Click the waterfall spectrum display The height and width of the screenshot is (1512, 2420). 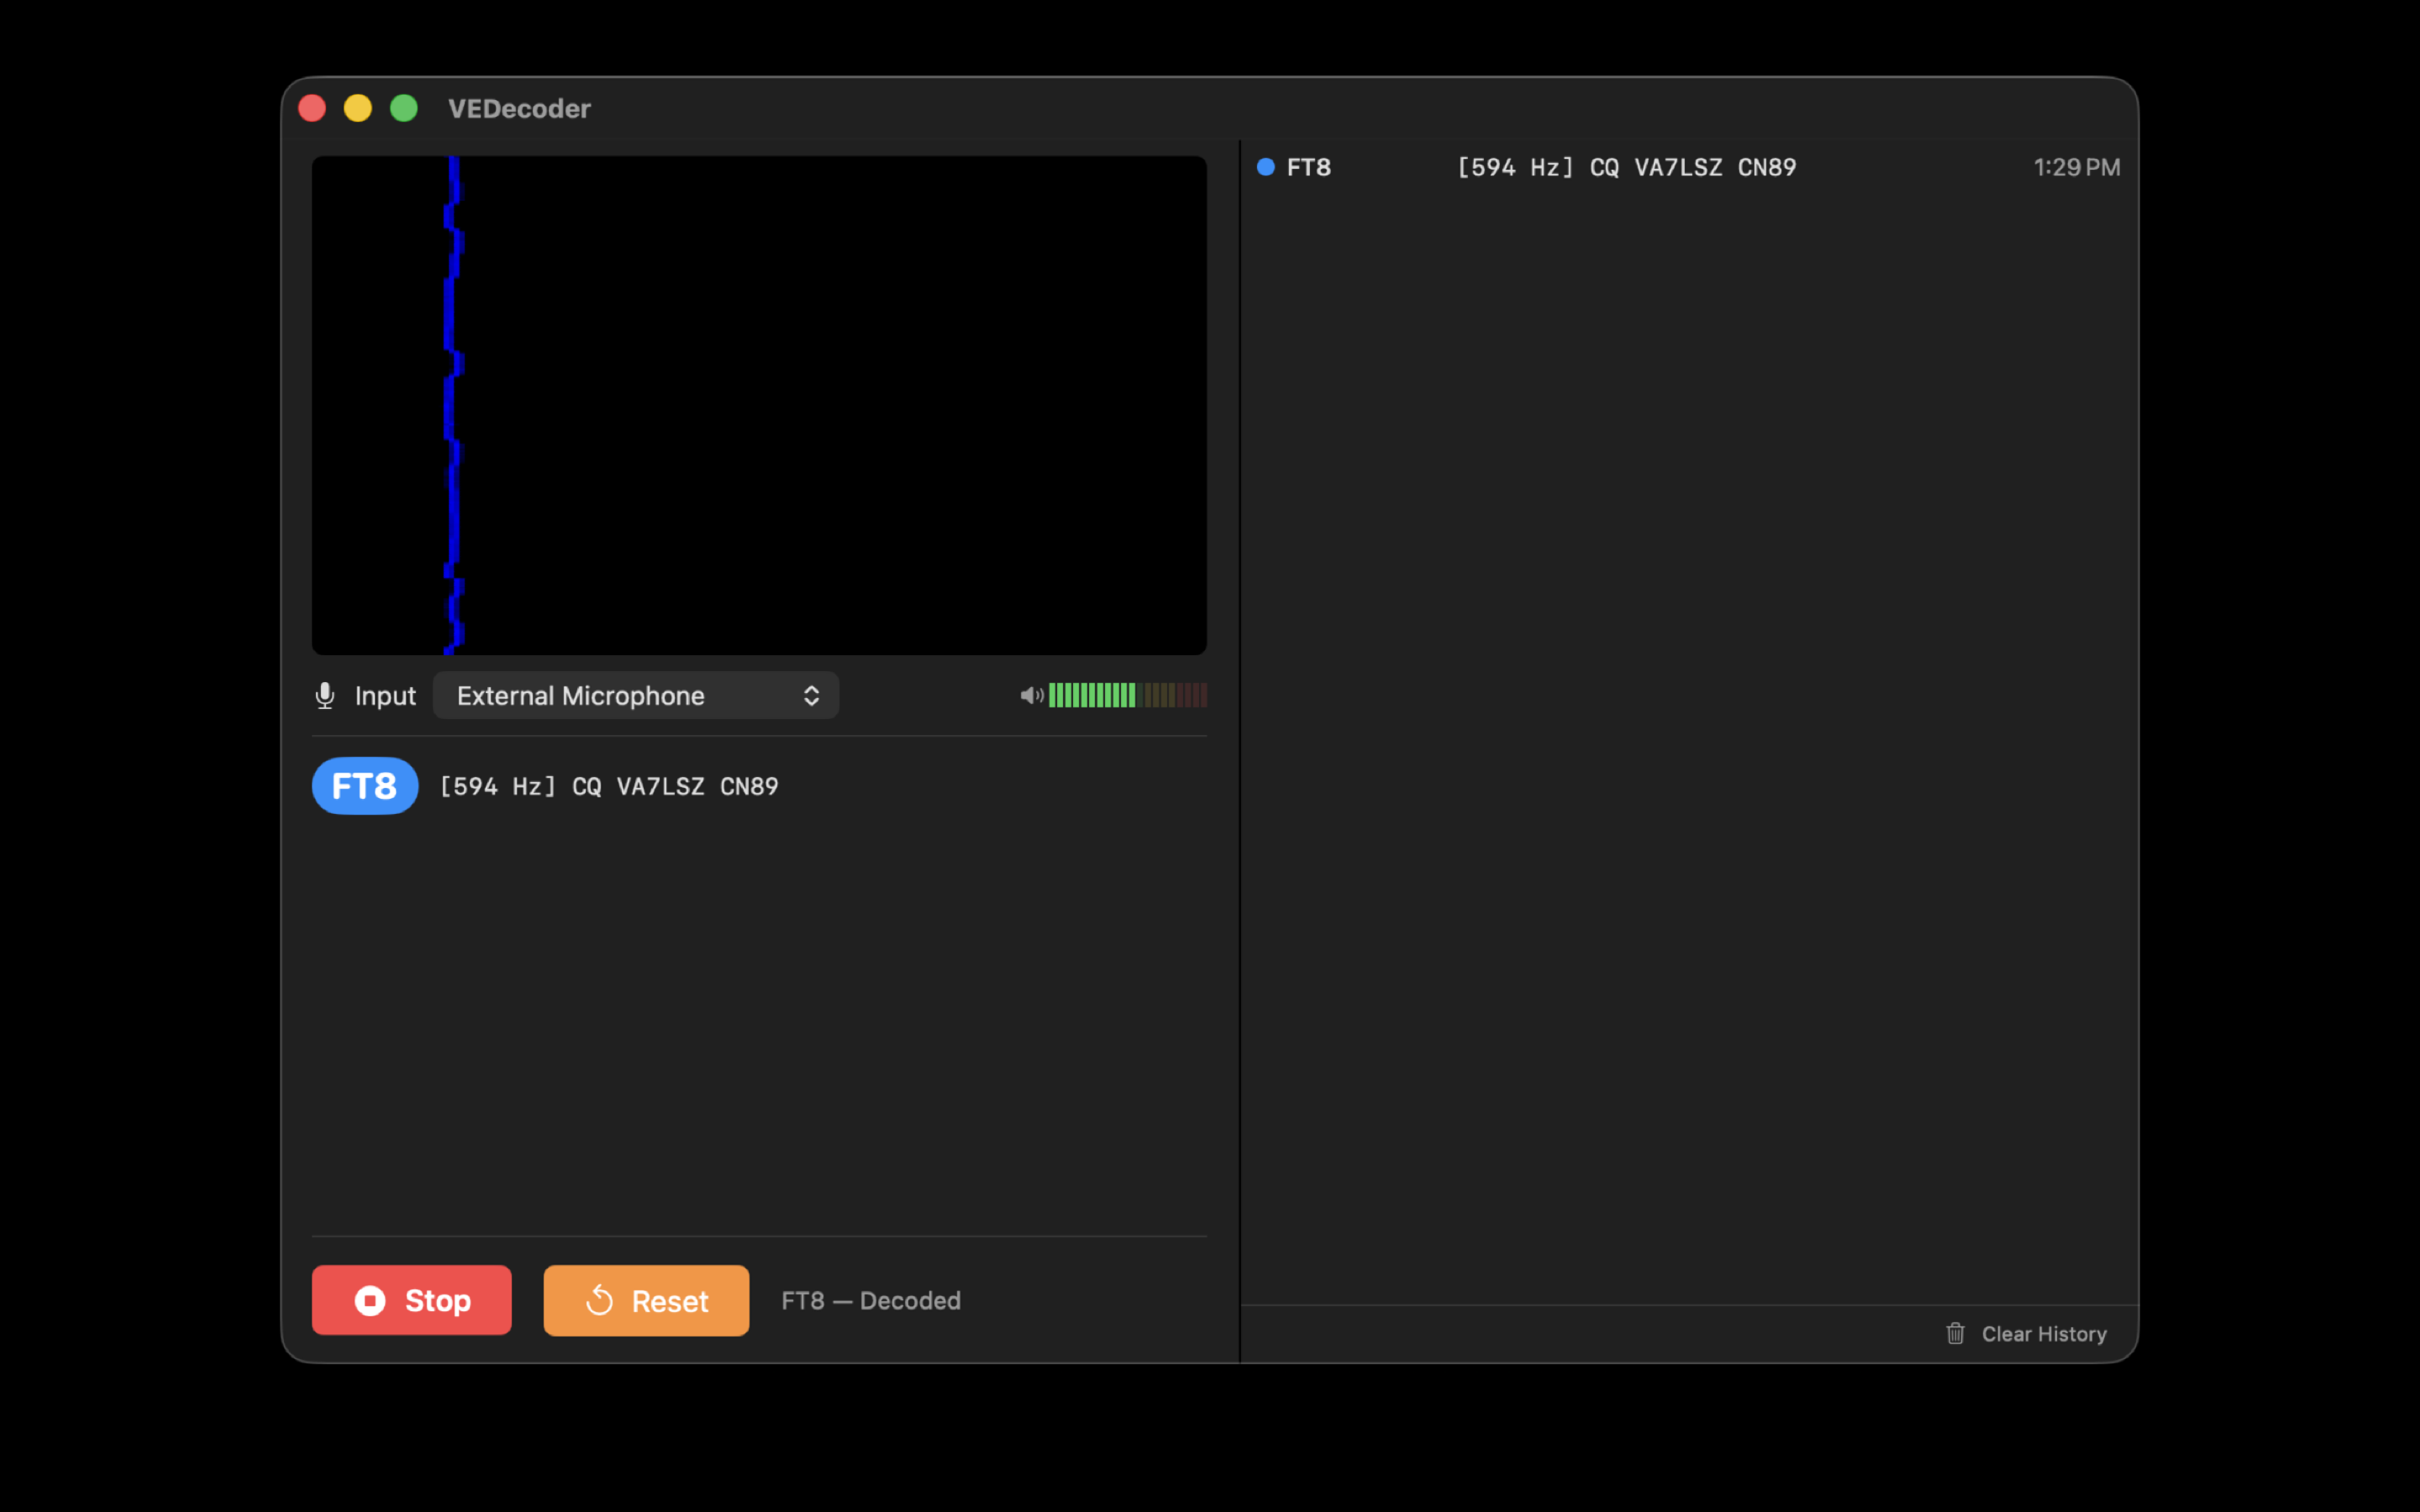click(x=759, y=405)
